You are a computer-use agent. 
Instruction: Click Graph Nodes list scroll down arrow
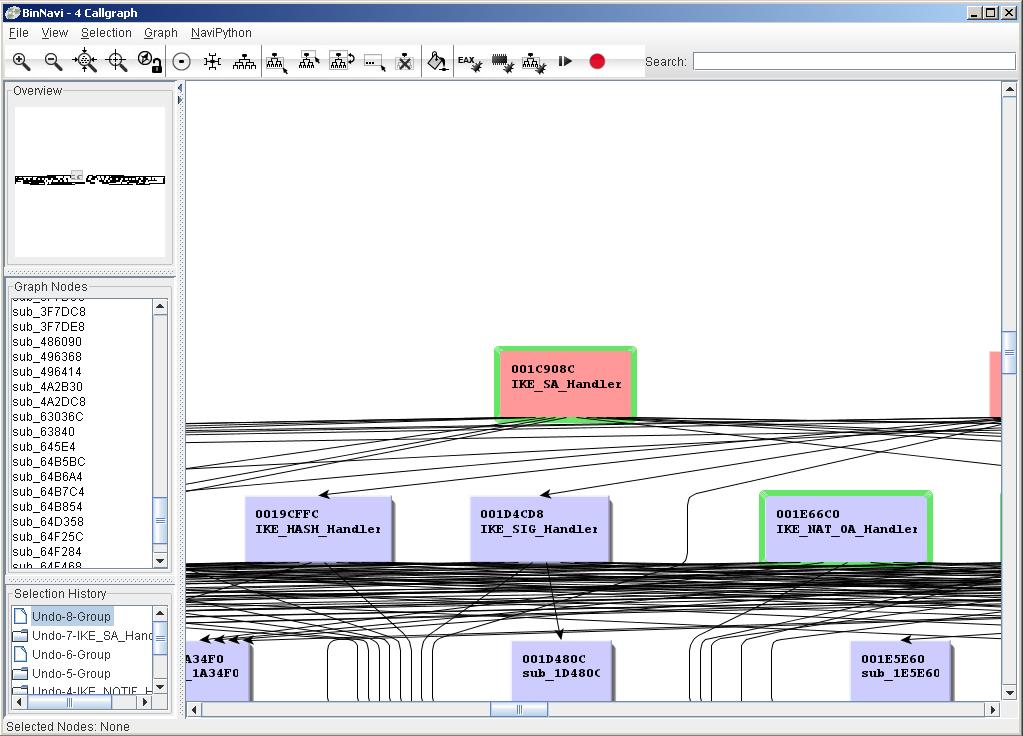pyautogui.click(x=160, y=560)
